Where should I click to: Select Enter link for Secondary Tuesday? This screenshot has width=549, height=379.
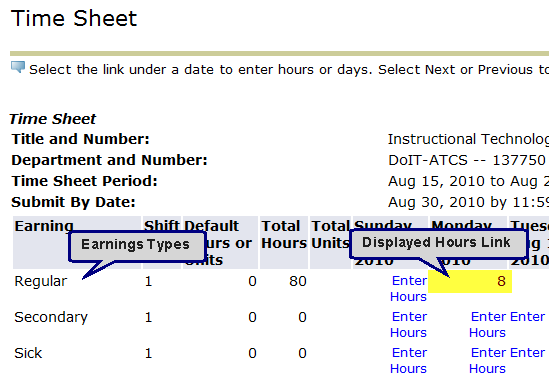(x=527, y=317)
